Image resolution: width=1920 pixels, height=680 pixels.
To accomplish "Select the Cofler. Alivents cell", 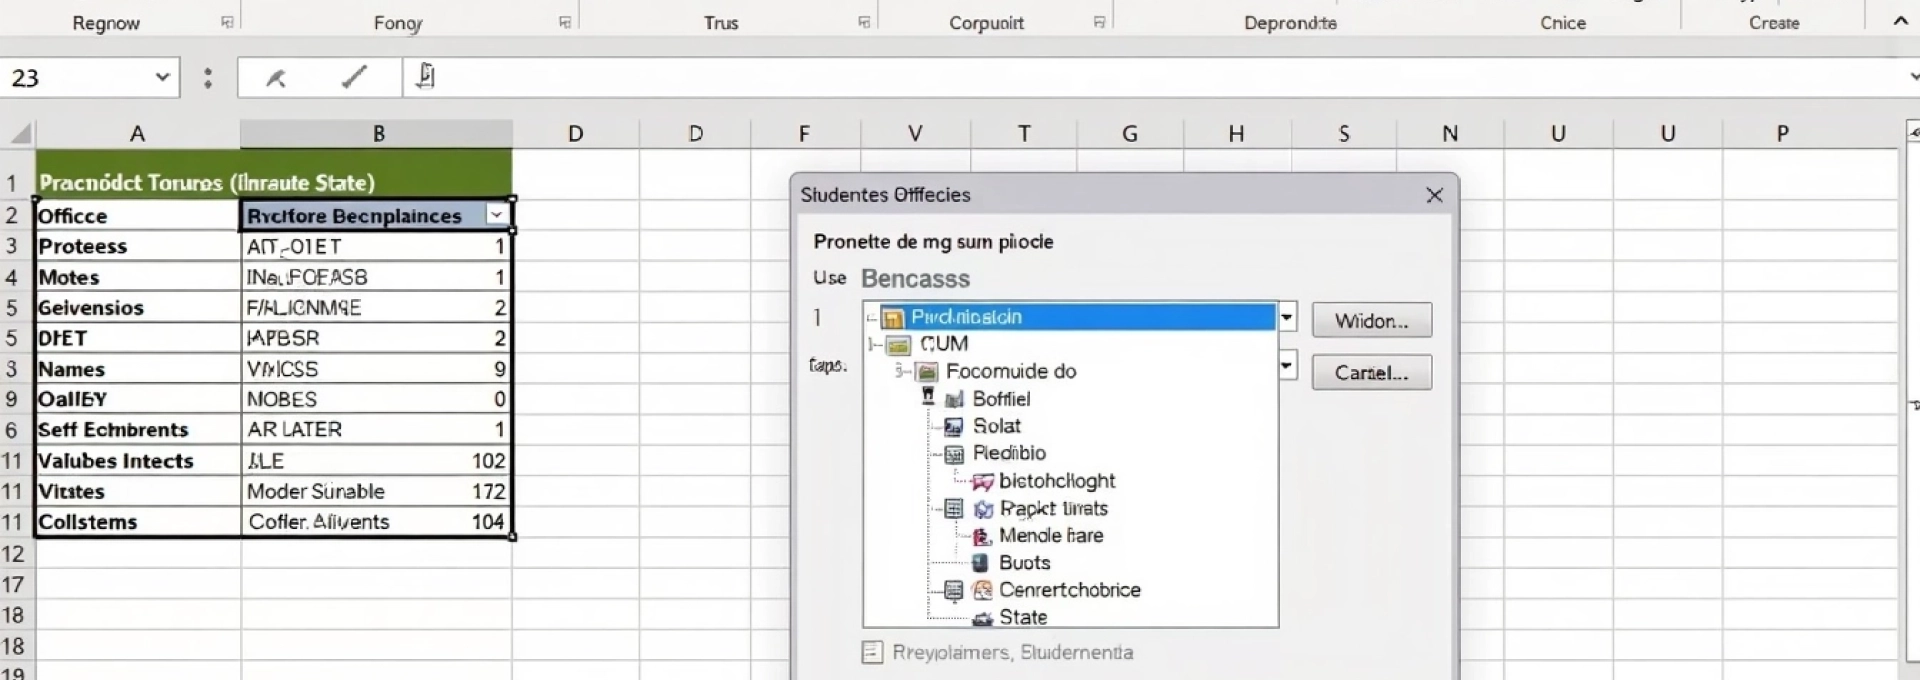I will (376, 521).
